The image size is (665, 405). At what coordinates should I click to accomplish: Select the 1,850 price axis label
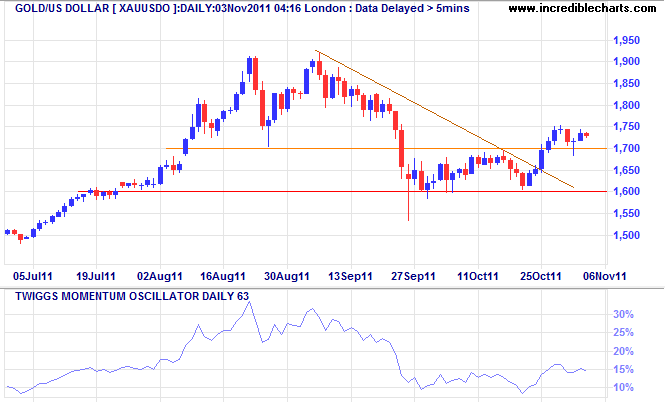click(626, 83)
